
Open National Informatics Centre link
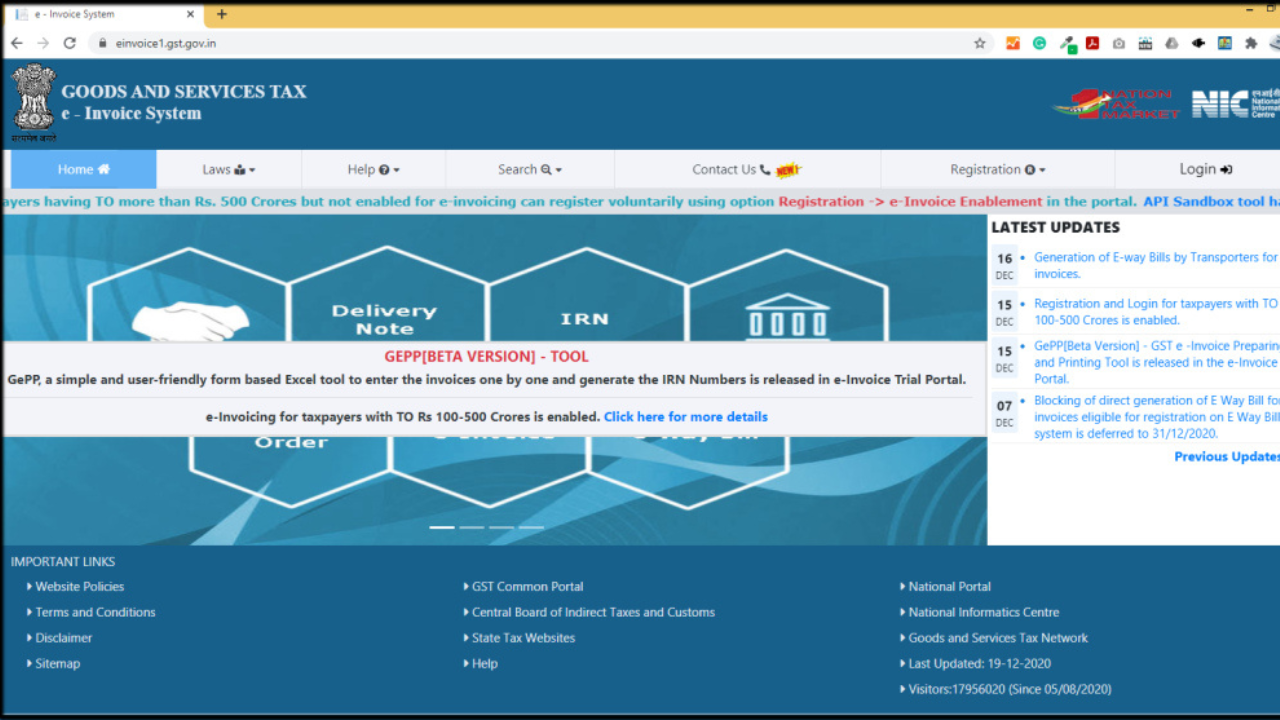(x=984, y=612)
